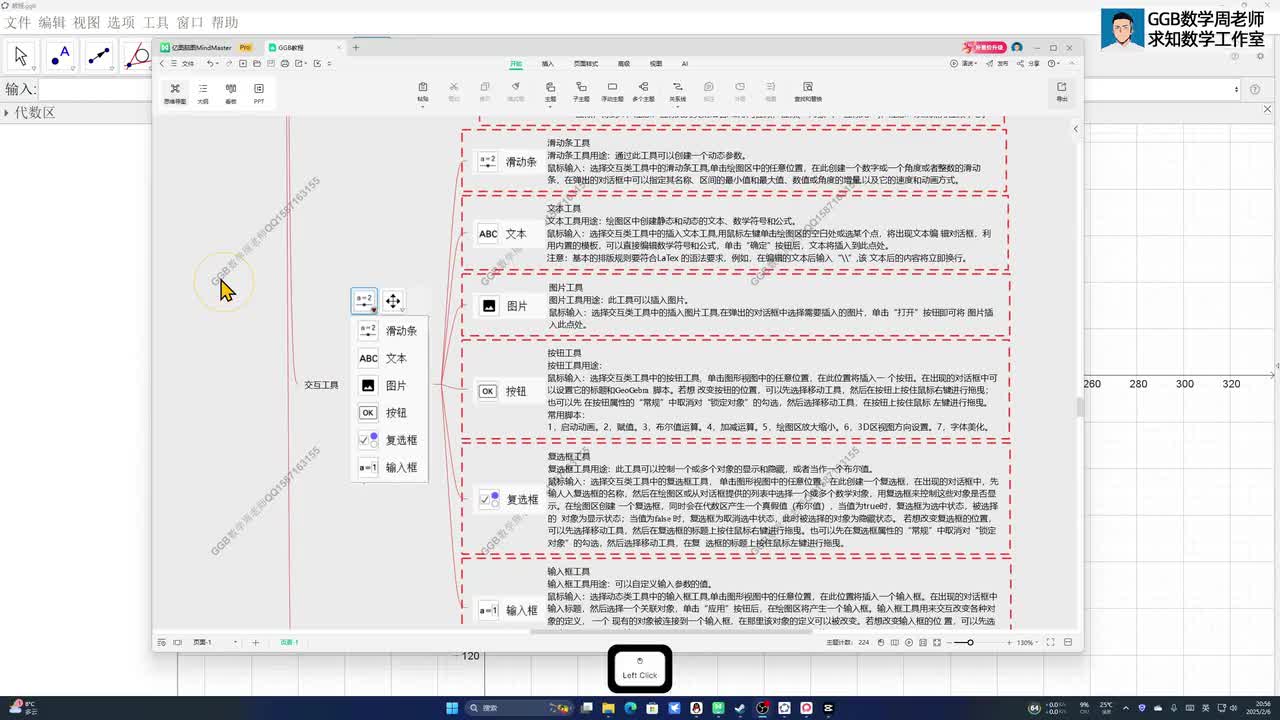The width and height of the screenshot is (1280, 720).
Task: Open GeoGebra 帮助 menu
Action: (225, 22)
